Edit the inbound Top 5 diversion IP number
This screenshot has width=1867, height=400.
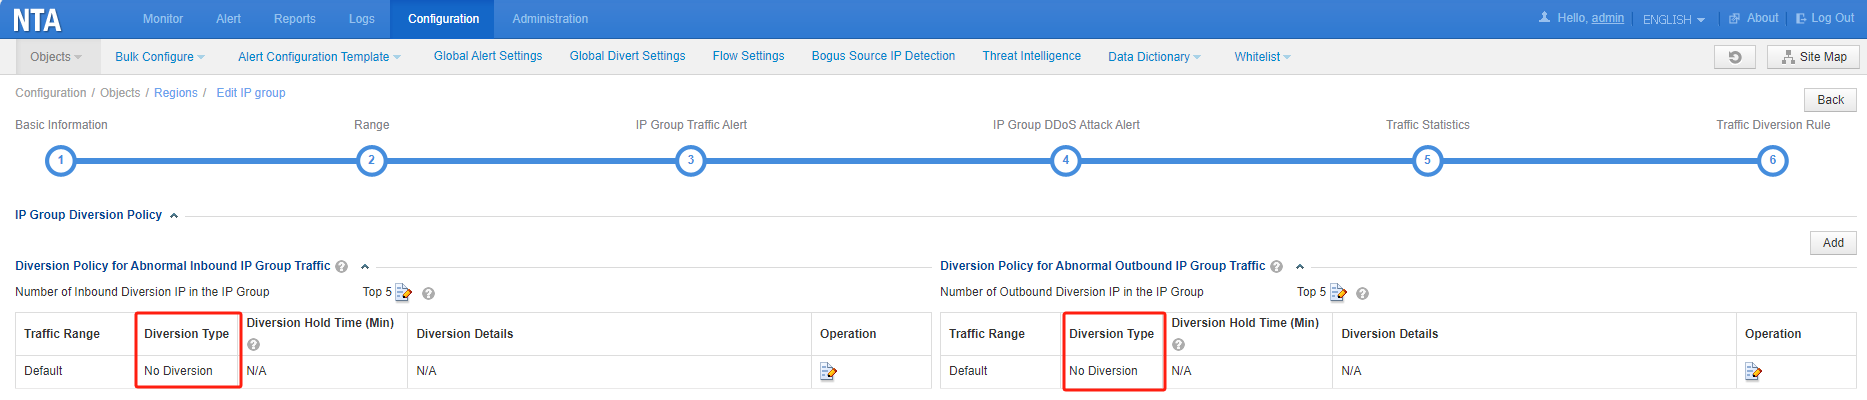click(x=403, y=292)
